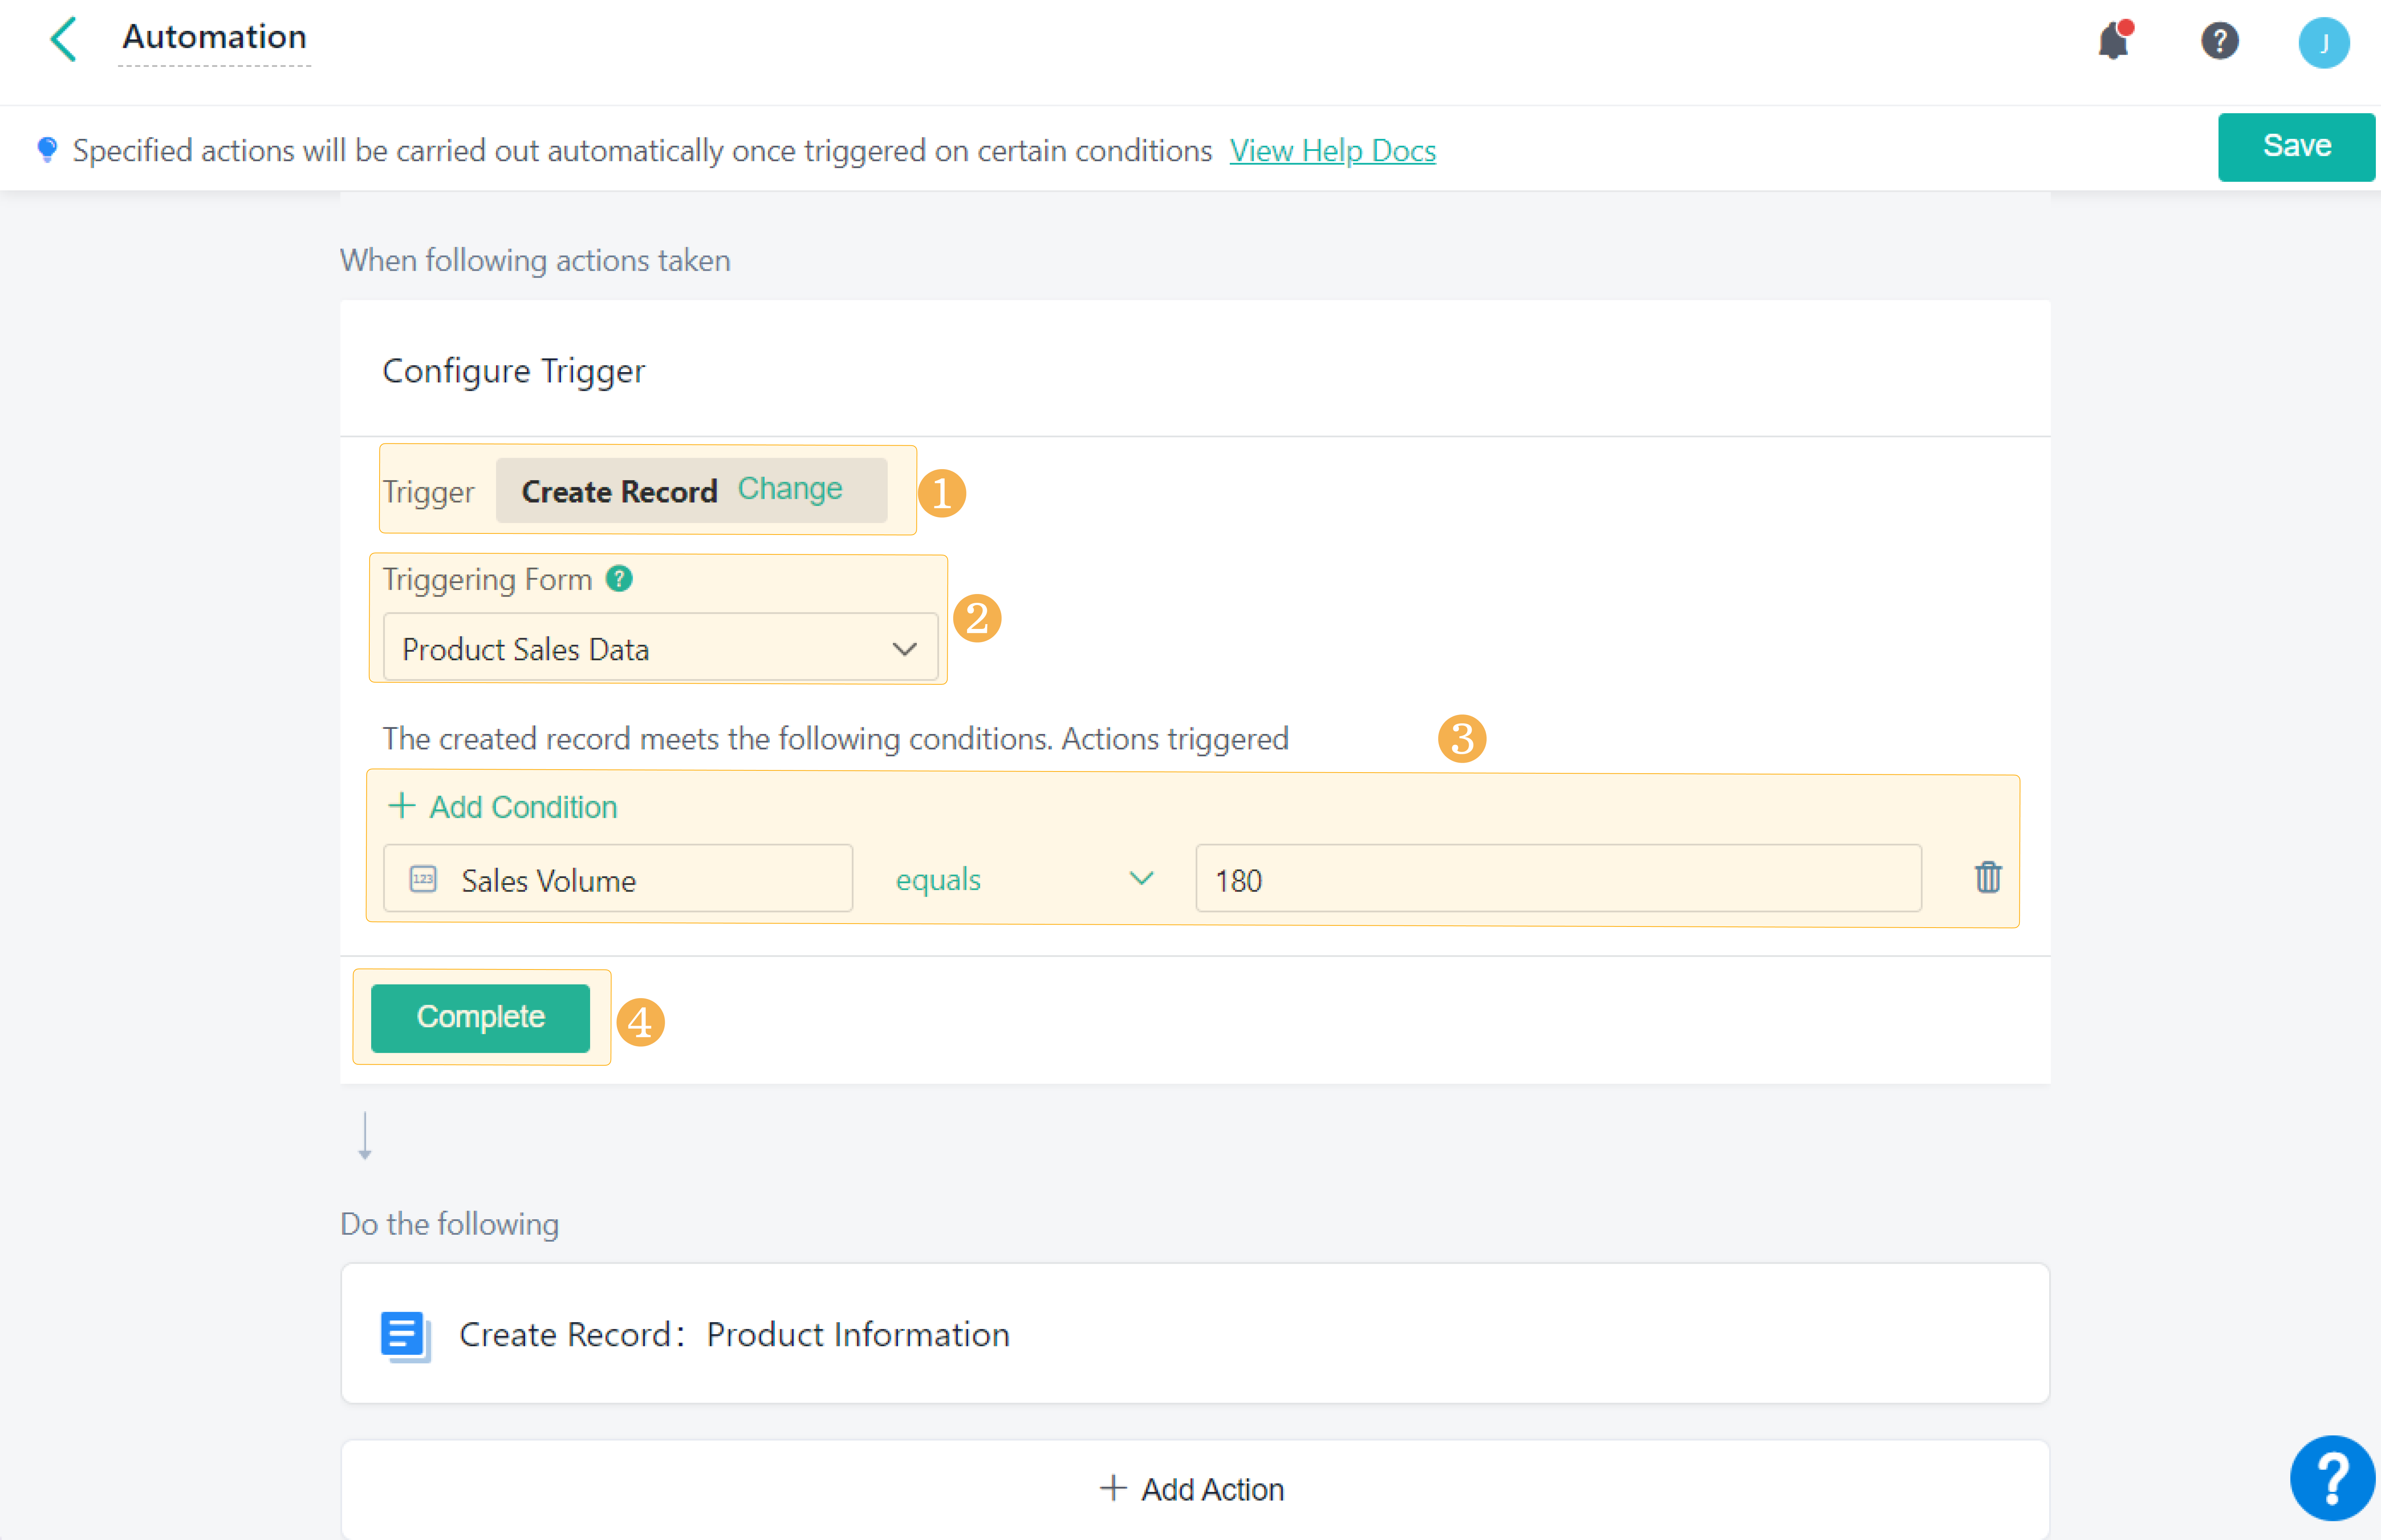Click the 180 value input field

coord(1557,880)
